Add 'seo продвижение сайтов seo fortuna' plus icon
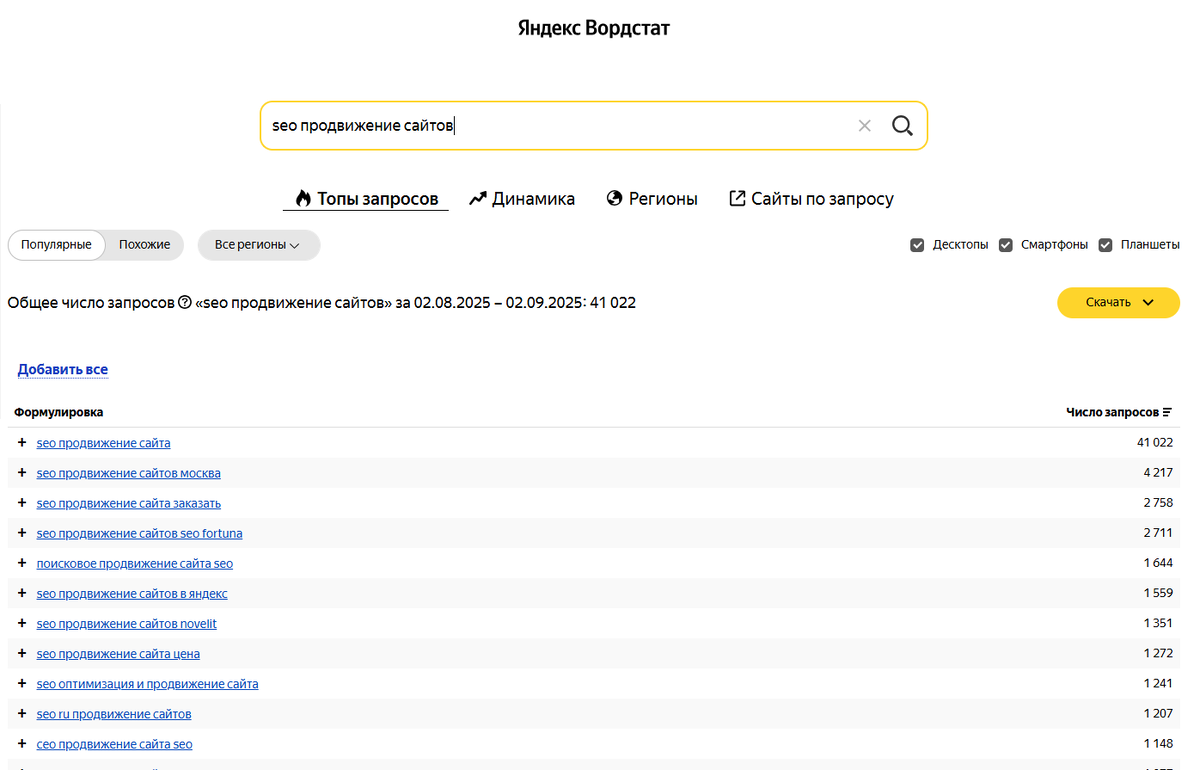Image resolution: width=1200 pixels, height=770 pixels. pos(22,533)
